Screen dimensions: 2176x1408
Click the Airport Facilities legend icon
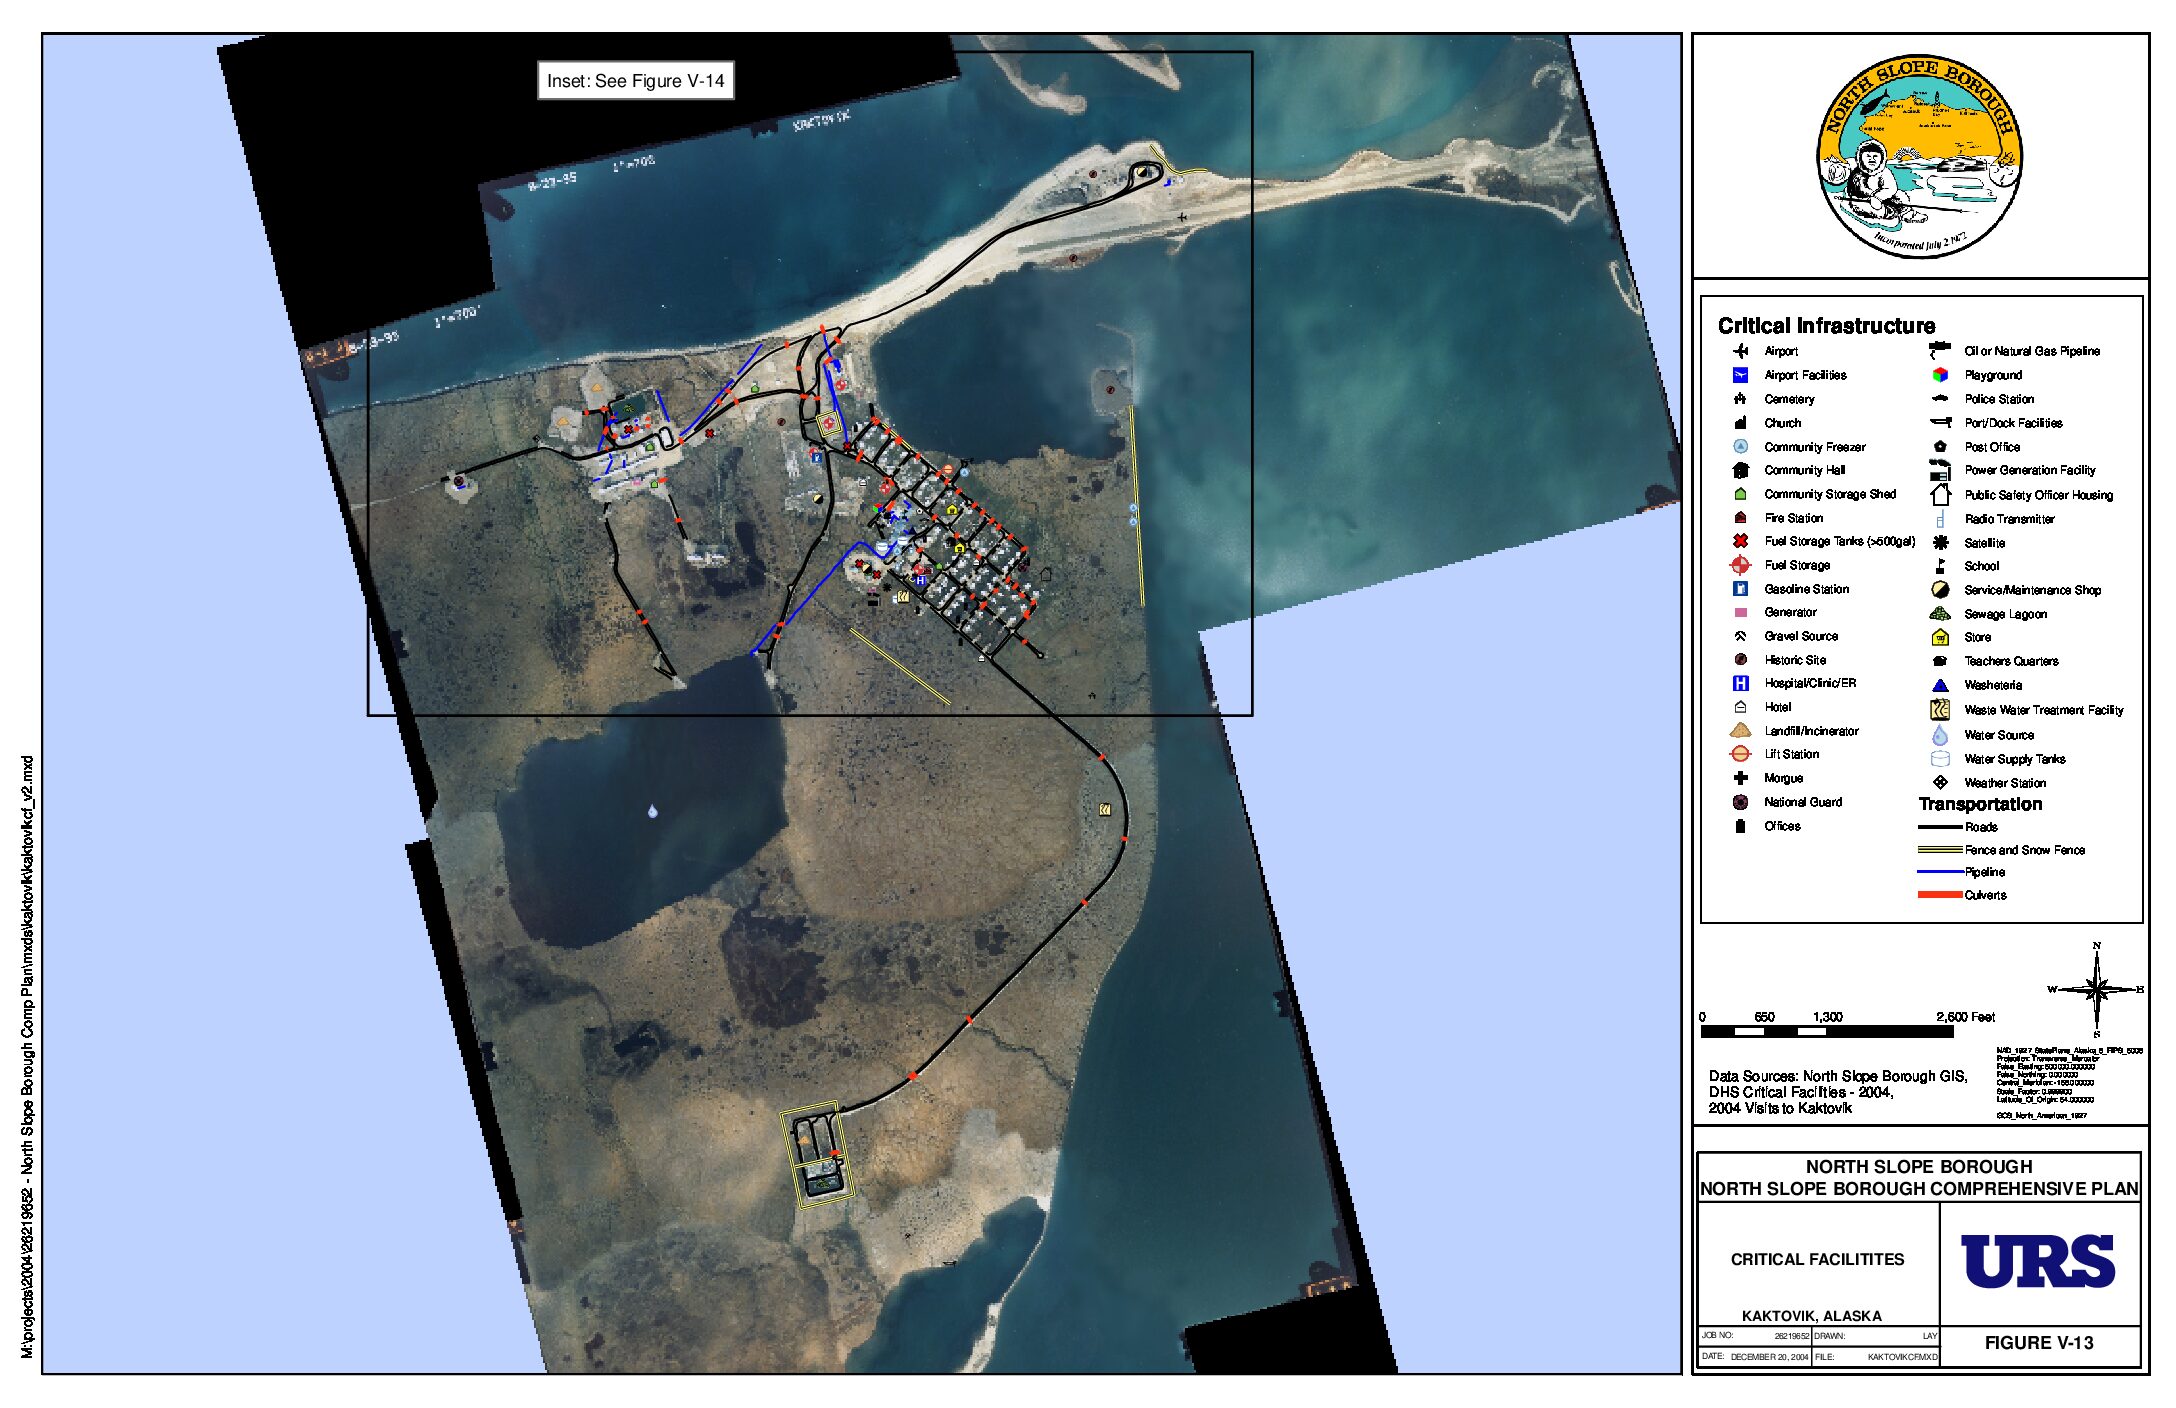(x=1740, y=375)
